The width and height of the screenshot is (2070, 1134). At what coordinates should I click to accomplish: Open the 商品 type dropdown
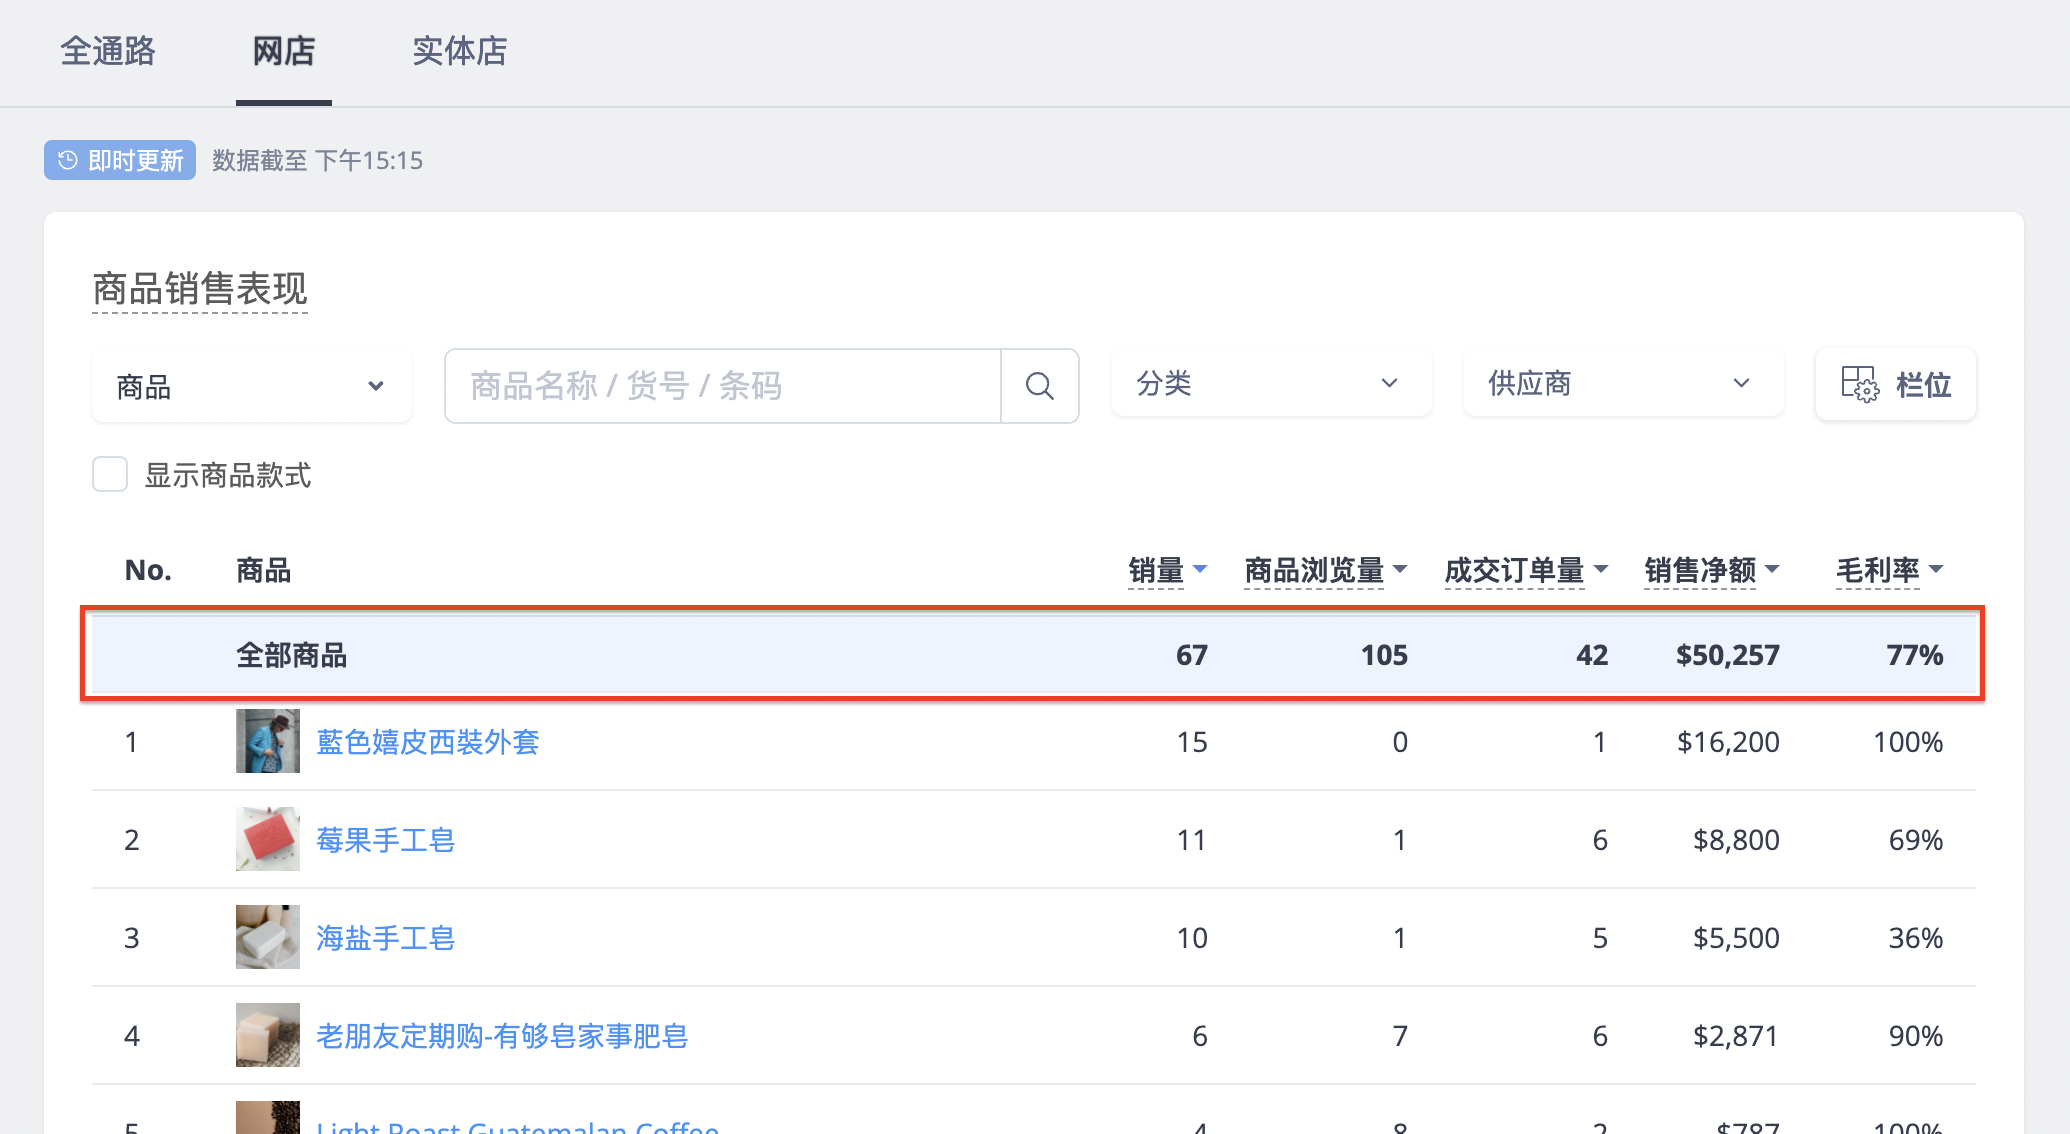click(252, 386)
